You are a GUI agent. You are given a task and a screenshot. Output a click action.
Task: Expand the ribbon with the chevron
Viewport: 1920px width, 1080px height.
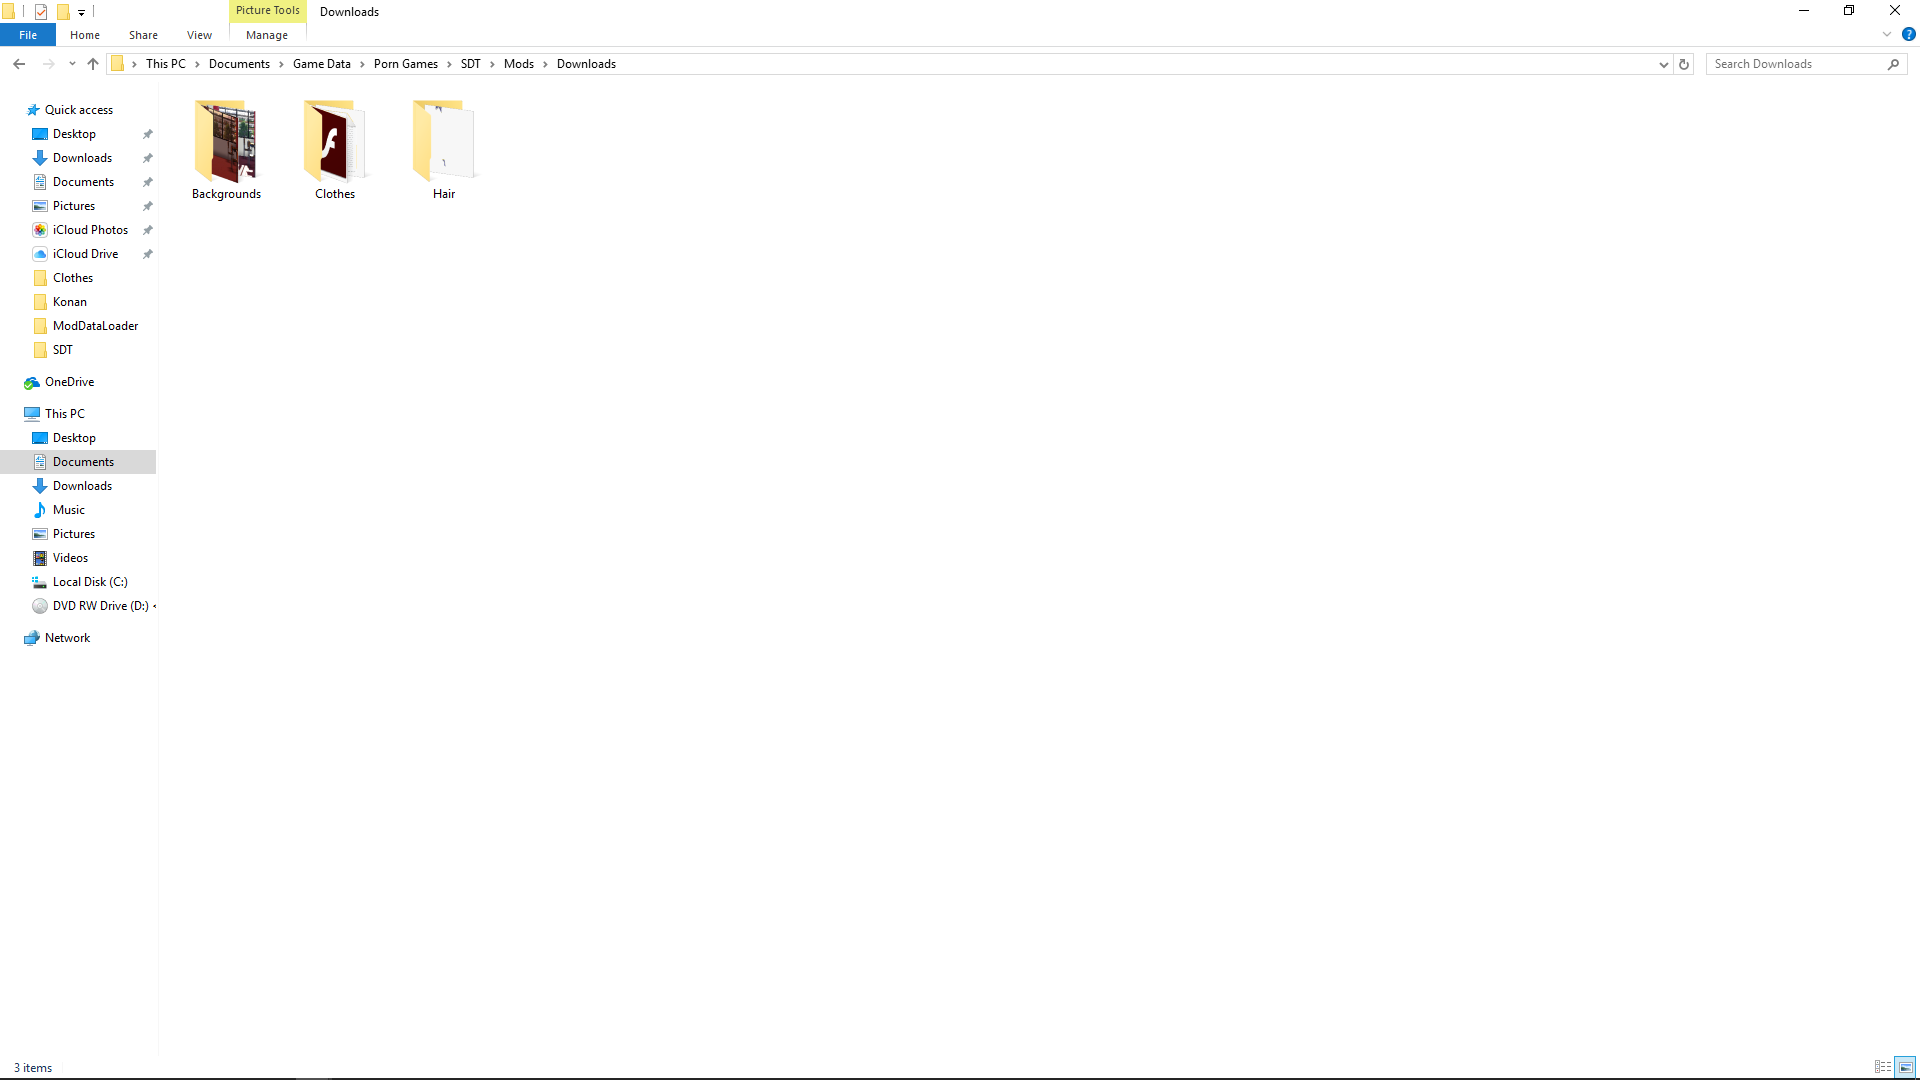pyautogui.click(x=1887, y=35)
